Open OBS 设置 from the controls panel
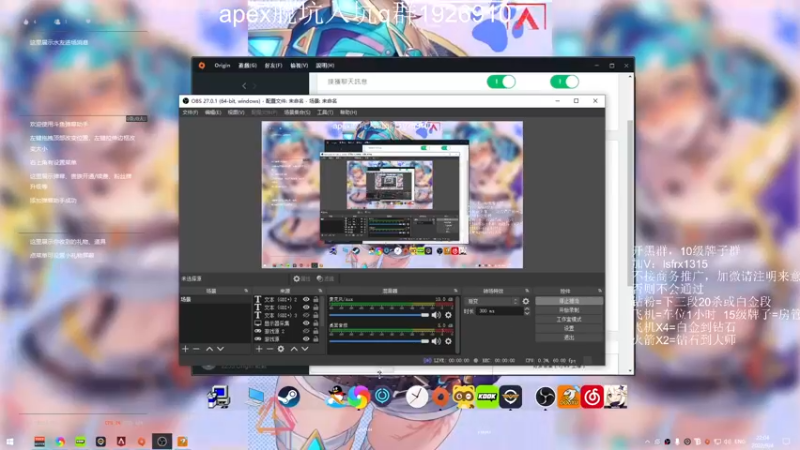Image resolution: width=800 pixels, height=450 pixels. [x=569, y=329]
